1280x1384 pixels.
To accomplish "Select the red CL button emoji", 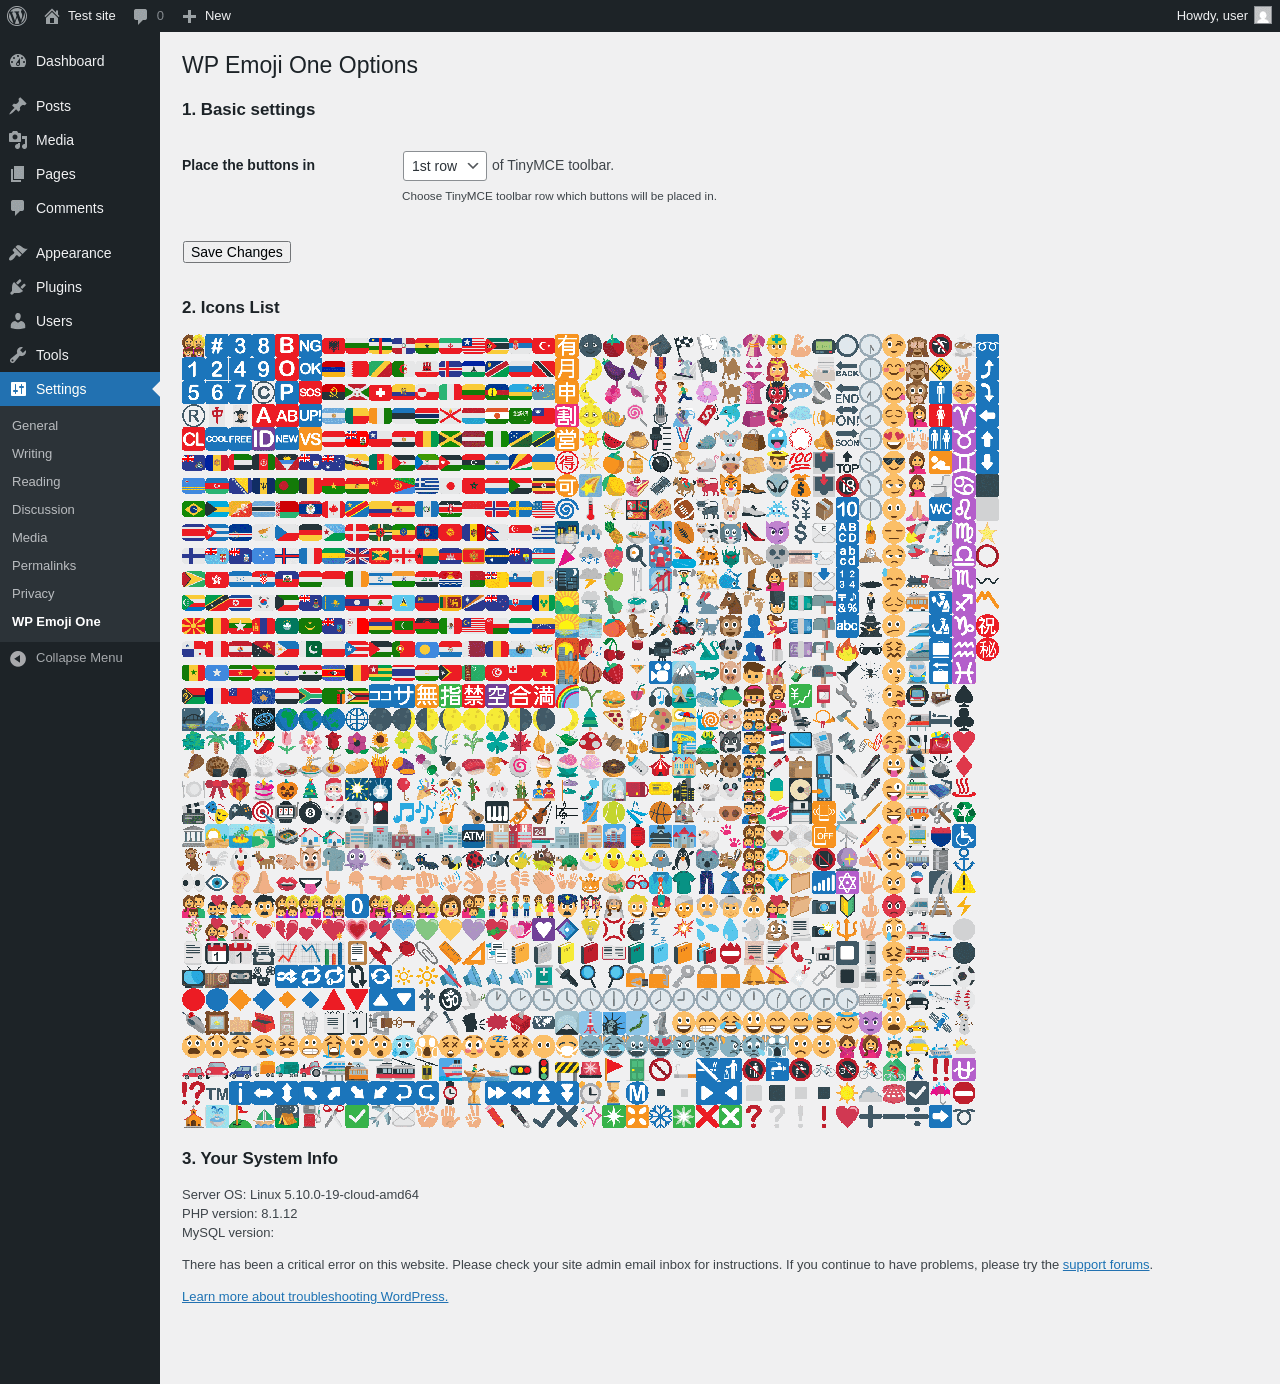I will (193, 439).
